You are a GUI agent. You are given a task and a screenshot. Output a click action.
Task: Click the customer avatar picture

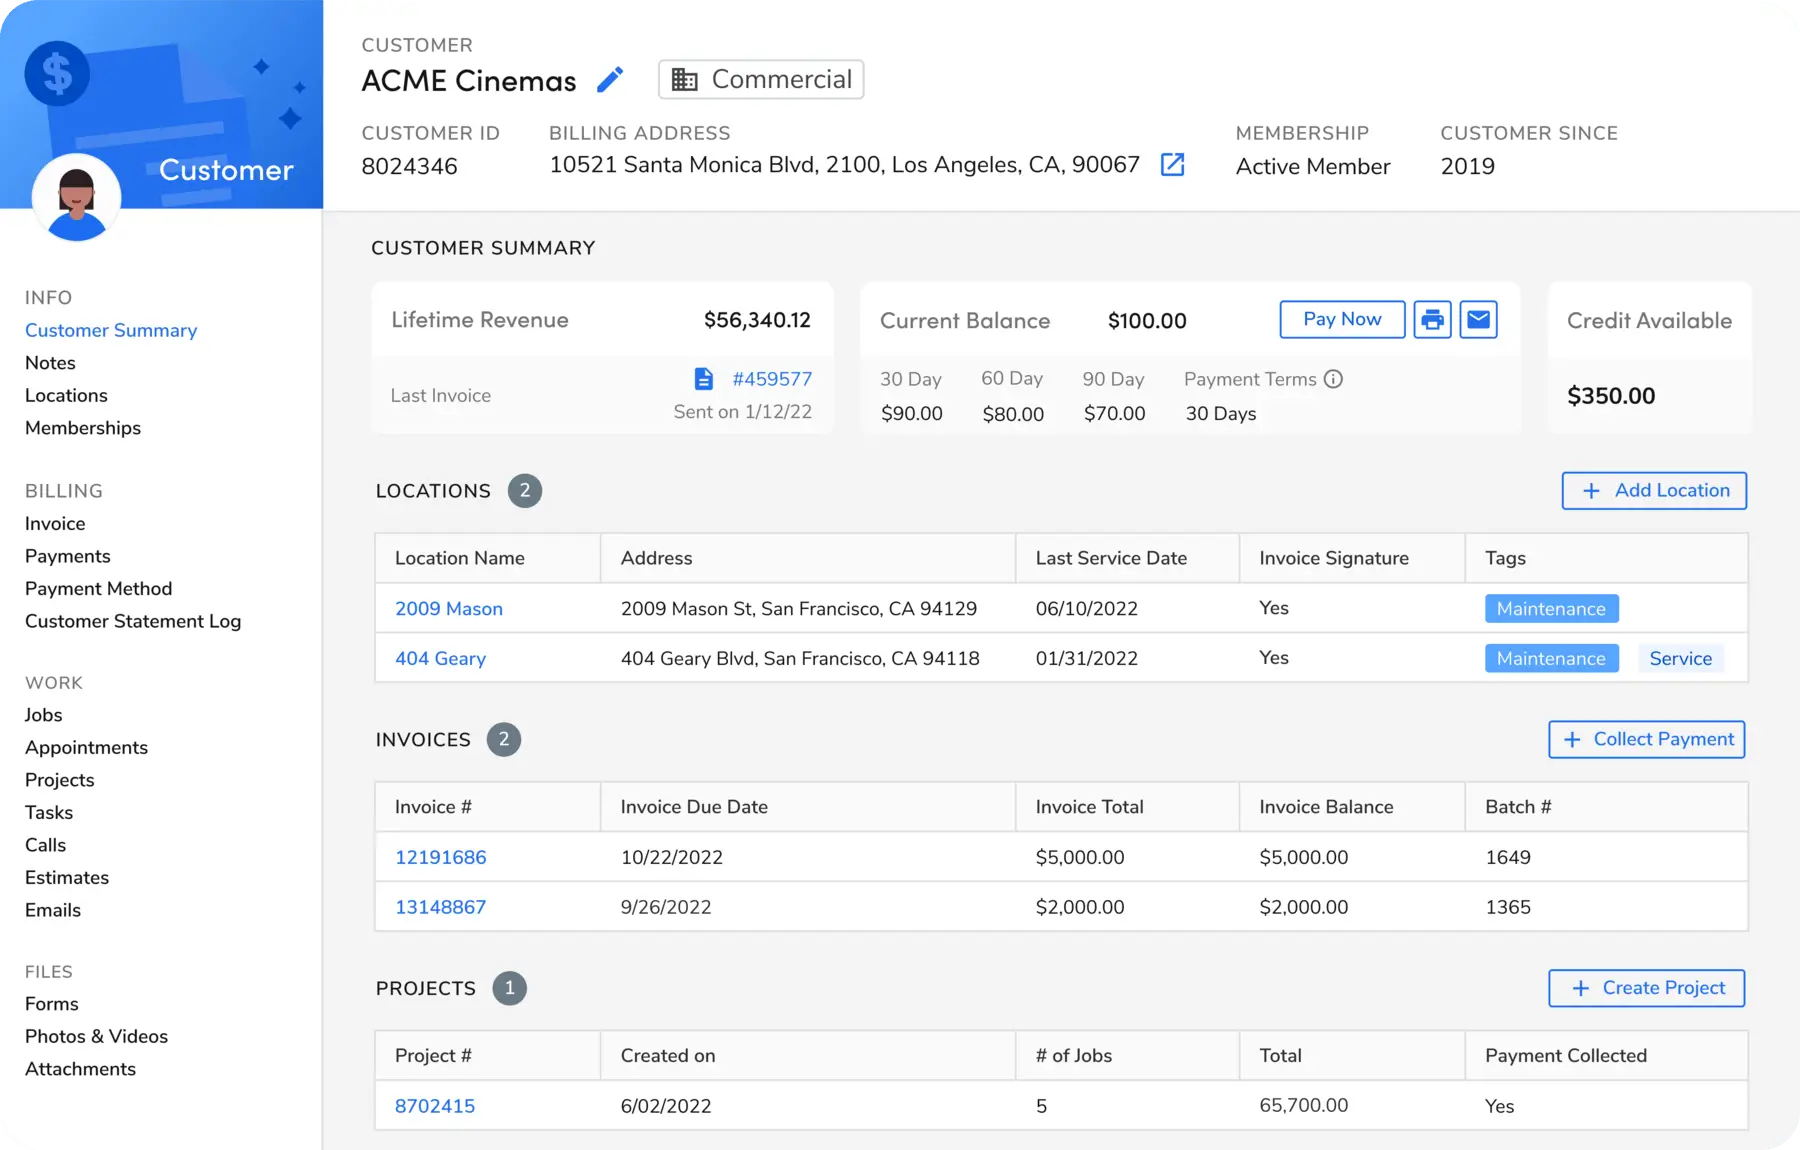click(77, 198)
